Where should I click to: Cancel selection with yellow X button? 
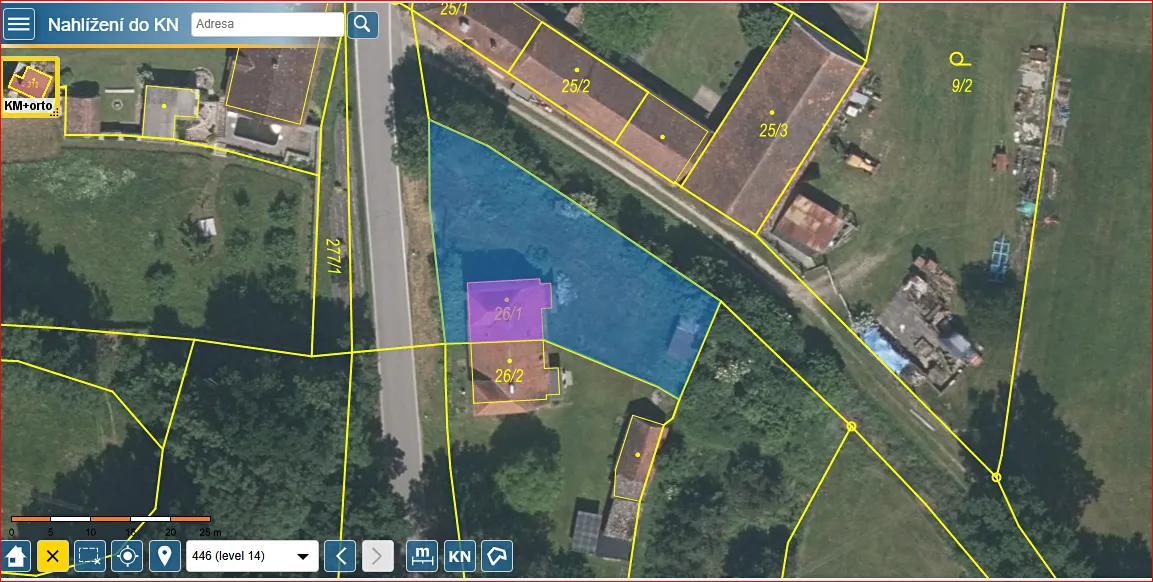53,556
